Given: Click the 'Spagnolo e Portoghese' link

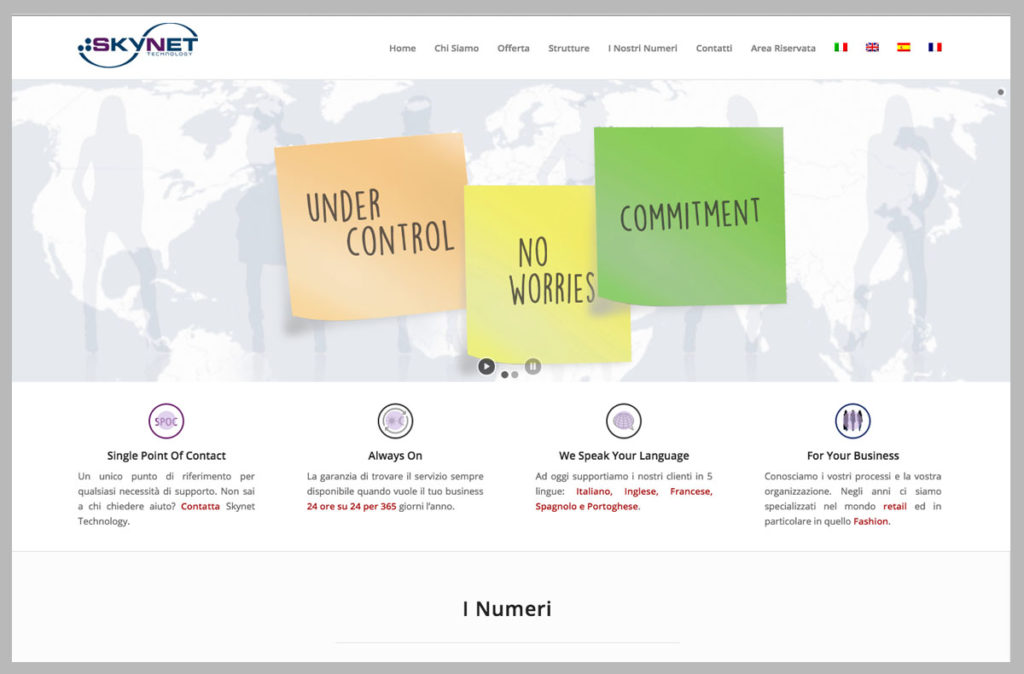Looking at the screenshot, I should (587, 506).
